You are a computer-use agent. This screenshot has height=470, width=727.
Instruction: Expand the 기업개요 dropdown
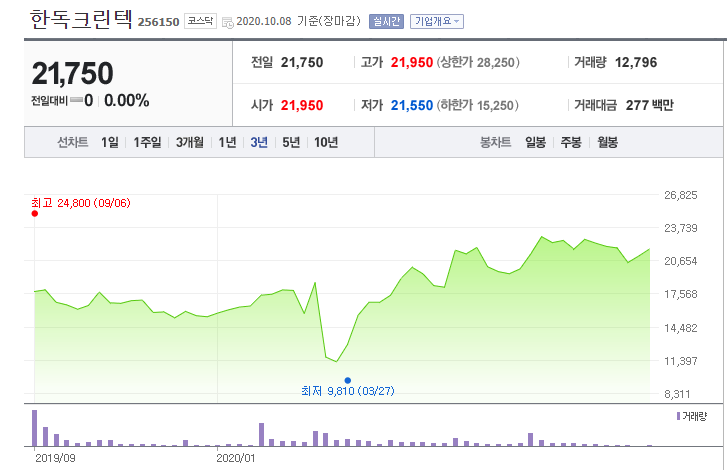pyautogui.click(x=437, y=21)
